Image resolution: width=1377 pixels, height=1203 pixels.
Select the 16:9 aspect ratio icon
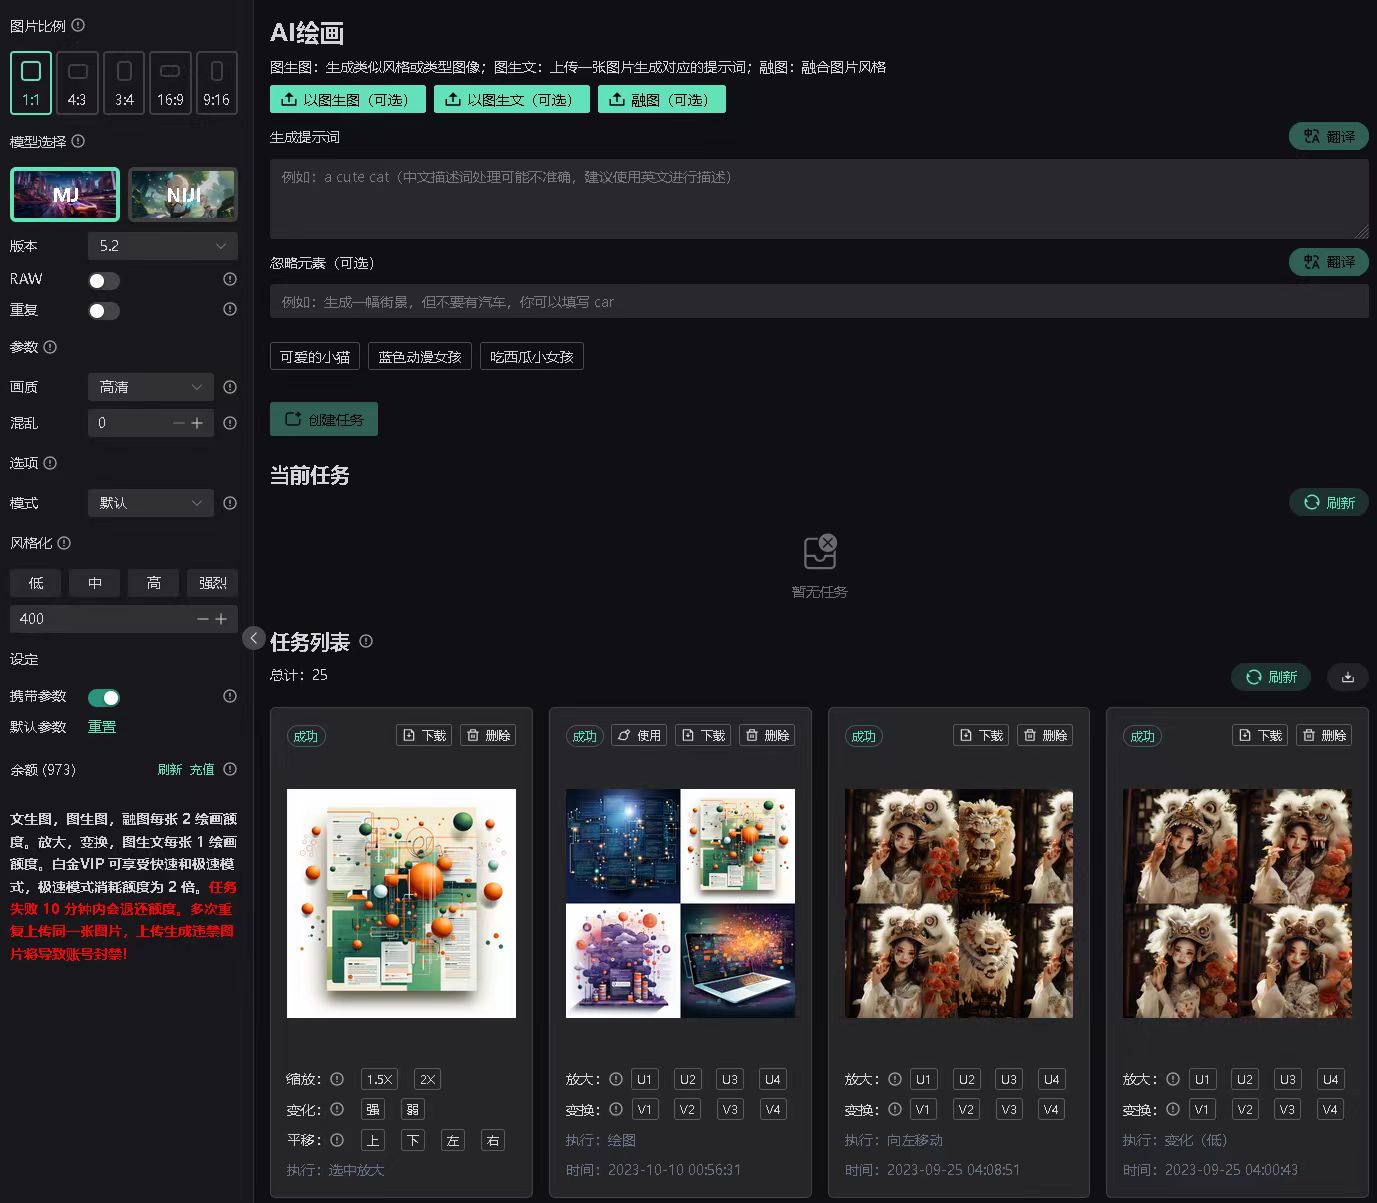point(170,82)
